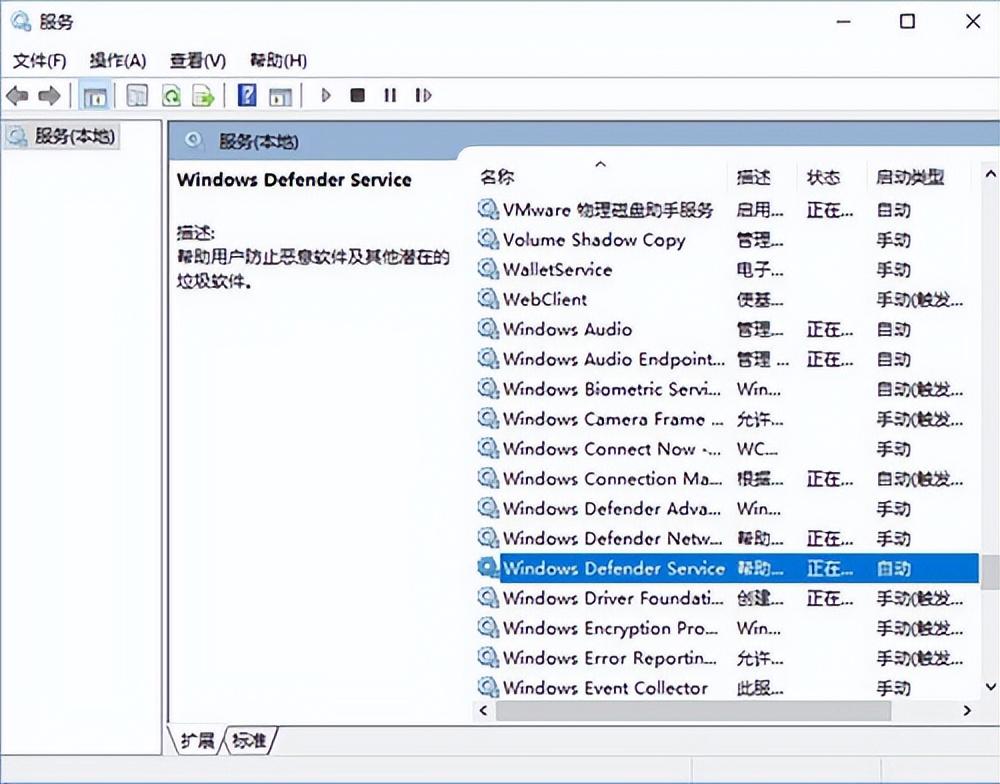Click the Services icon in the title bar
This screenshot has height=784, width=1000.
coord(20,21)
